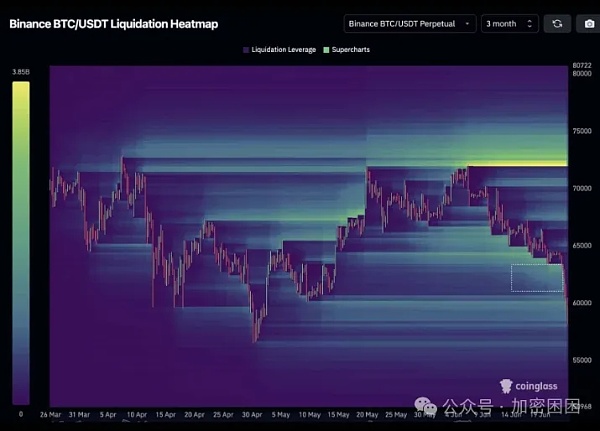This screenshot has height=431, width=600.
Task: Click the 15 May date label
Action: click(x=338, y=415)
